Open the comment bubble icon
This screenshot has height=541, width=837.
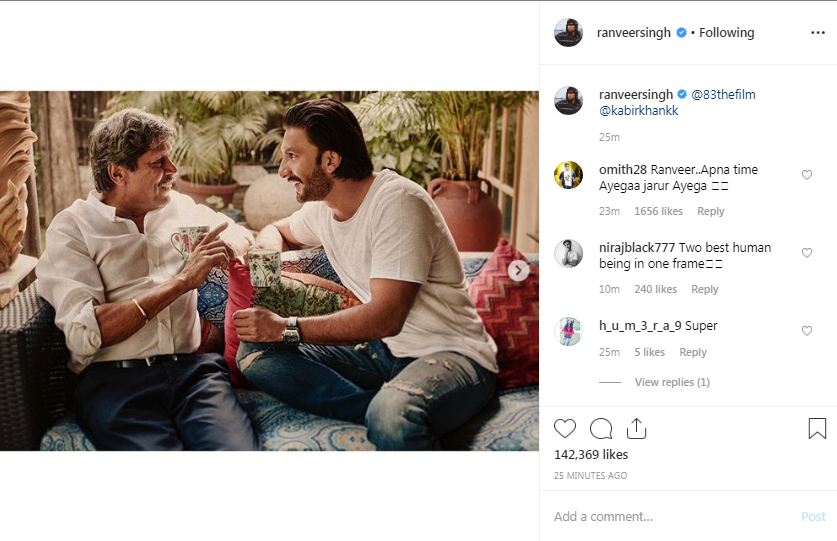click(x=601, y=429)
